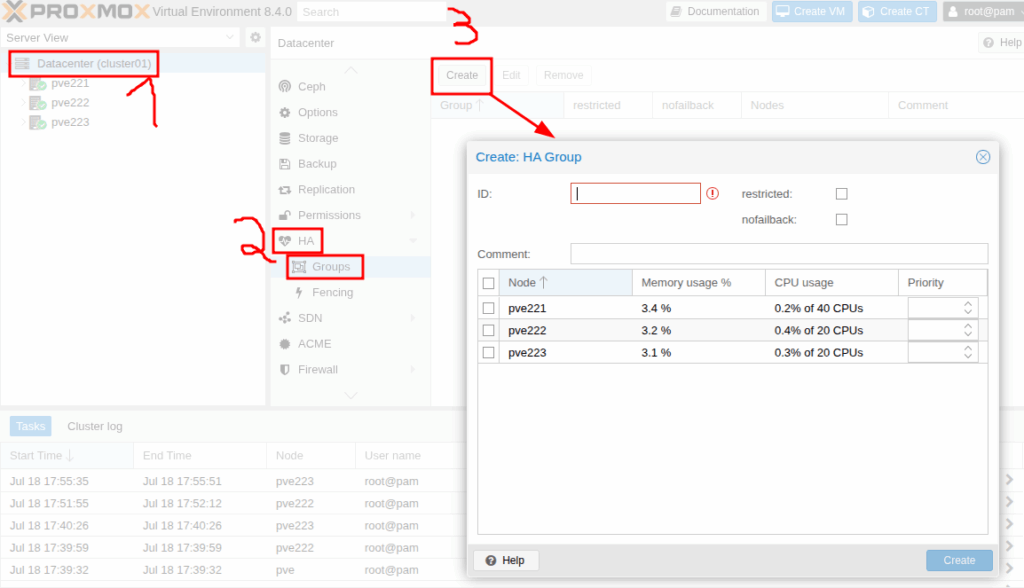The image size is (1024, 588).
Task: Click the Backup floppy icon
Action: [x=285, y=164]
